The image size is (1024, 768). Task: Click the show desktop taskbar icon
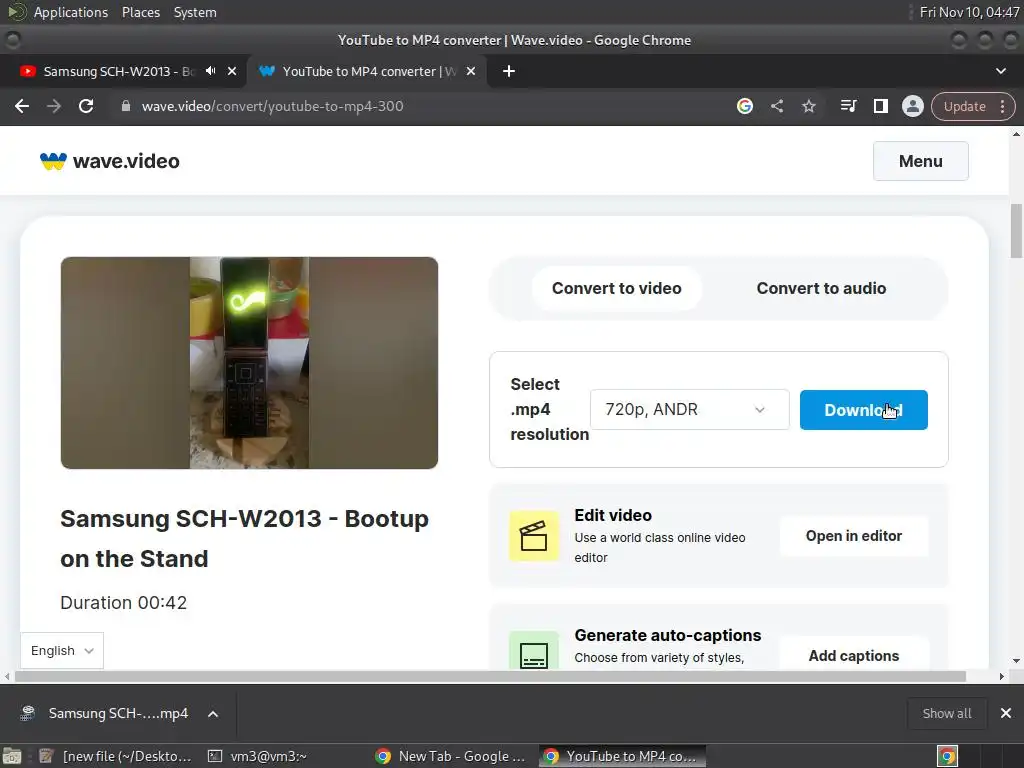pyautogui.click(x=12, y=756)
